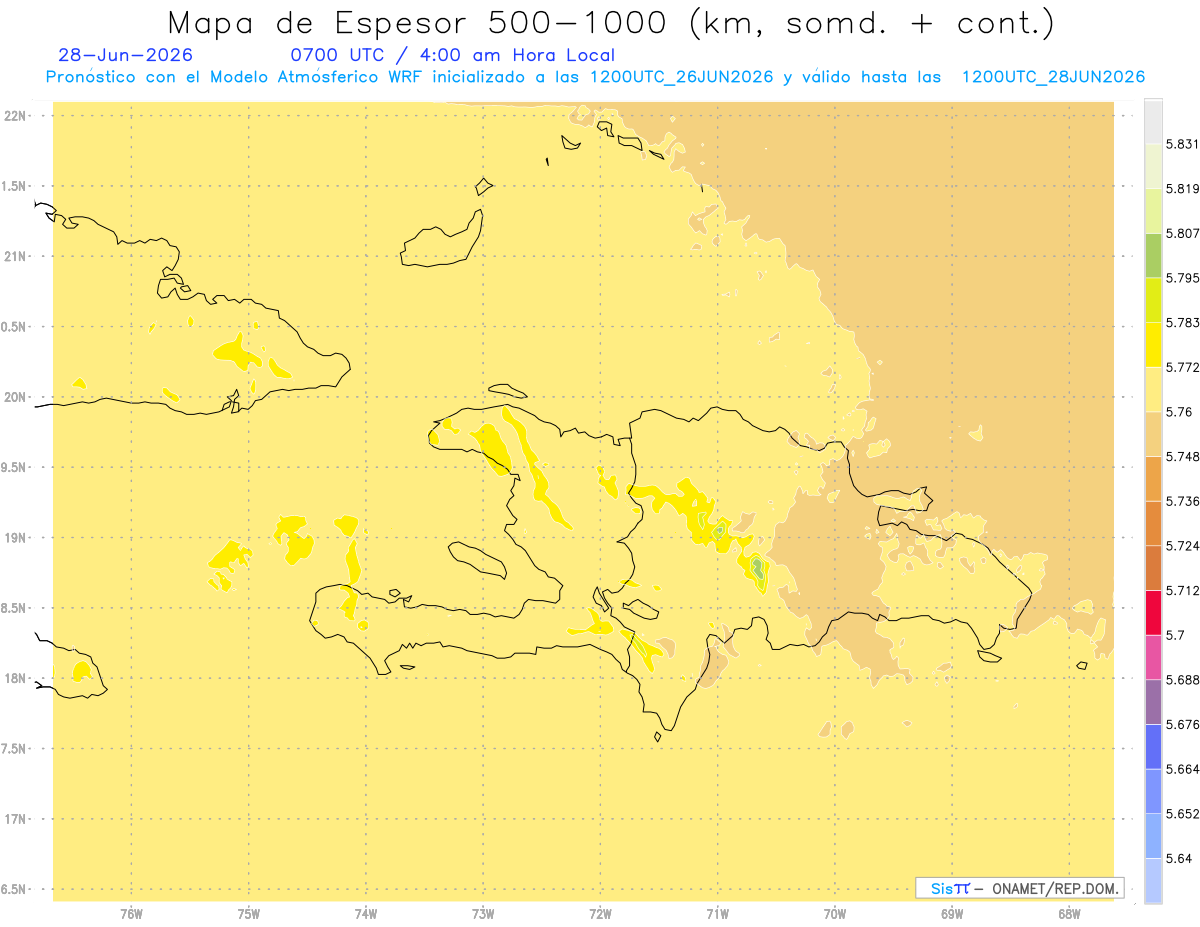Click the orange legend band between 5.736 and 5.748
The image size is (1200, 927).
point(1153,479)
